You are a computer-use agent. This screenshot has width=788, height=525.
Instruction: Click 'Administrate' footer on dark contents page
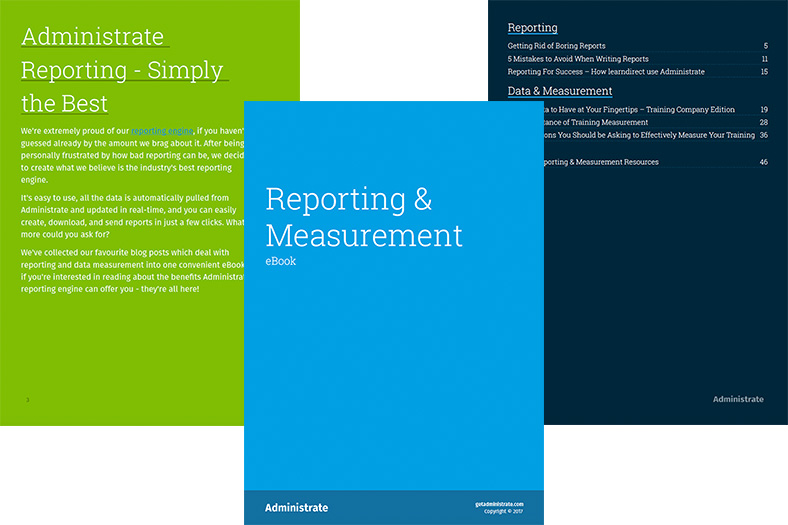coord(738,399)
